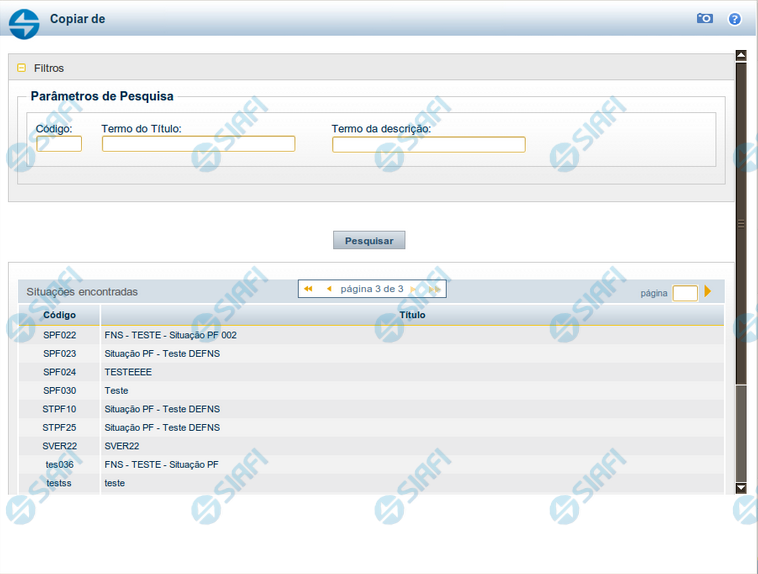Click the SIAFI logo icon
Viewport: 758px width, 574px height.
click(24, 20)
